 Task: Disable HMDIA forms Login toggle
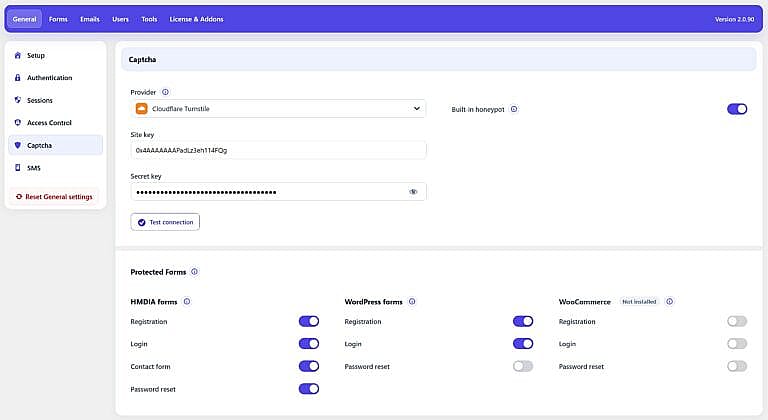(x=309, y=344)
